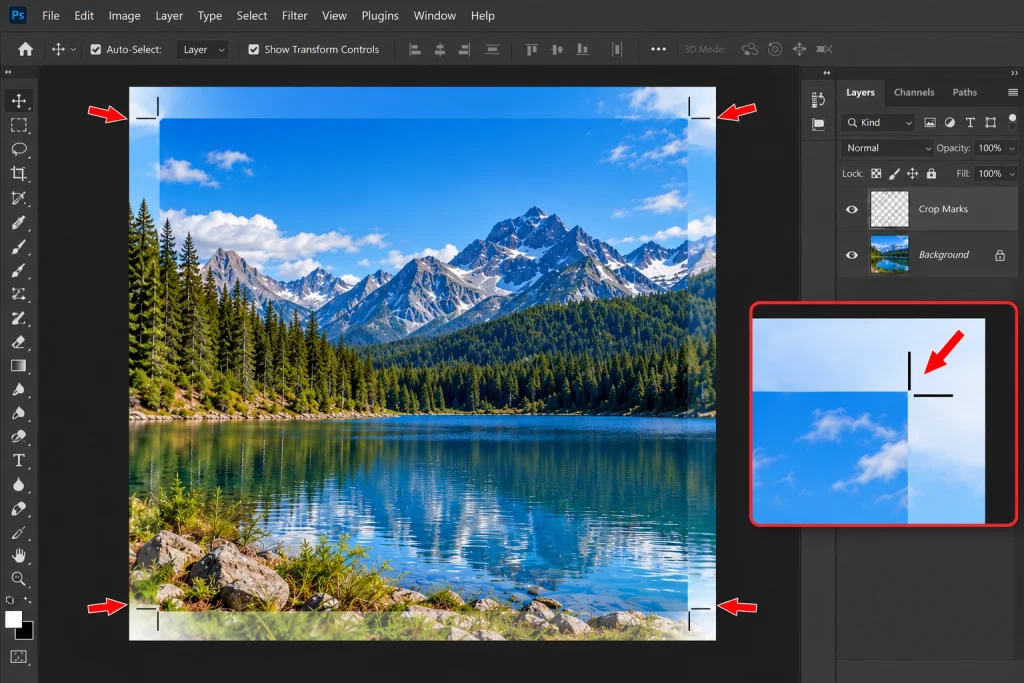The image size is (1024, 683).
Task: Click align left edges icon
Action: click(x=415, y=49)
